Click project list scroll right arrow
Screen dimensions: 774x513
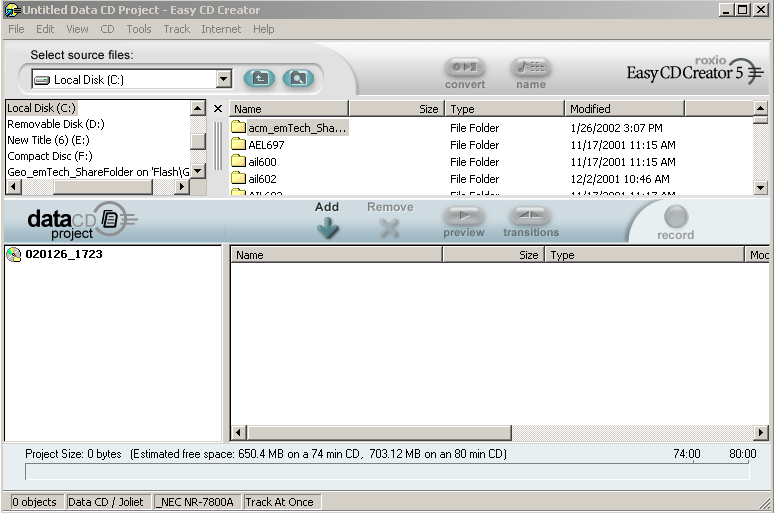click(761, 433)
